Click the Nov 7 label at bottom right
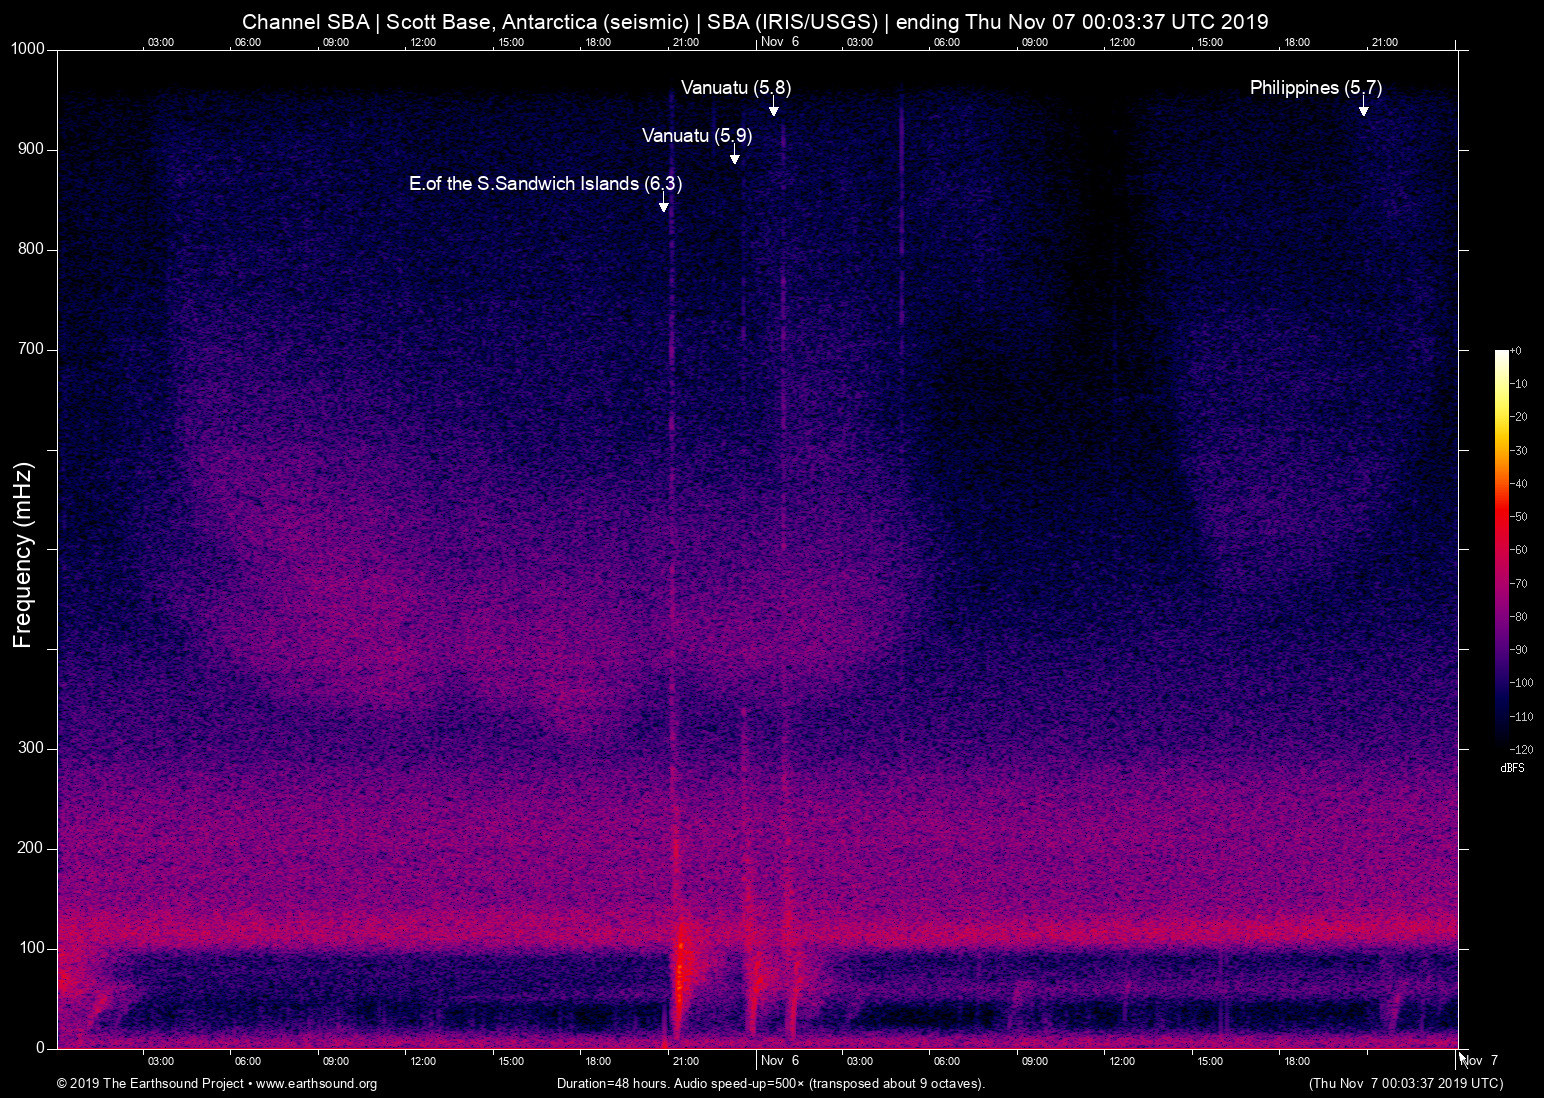 coord(1478,1060)
